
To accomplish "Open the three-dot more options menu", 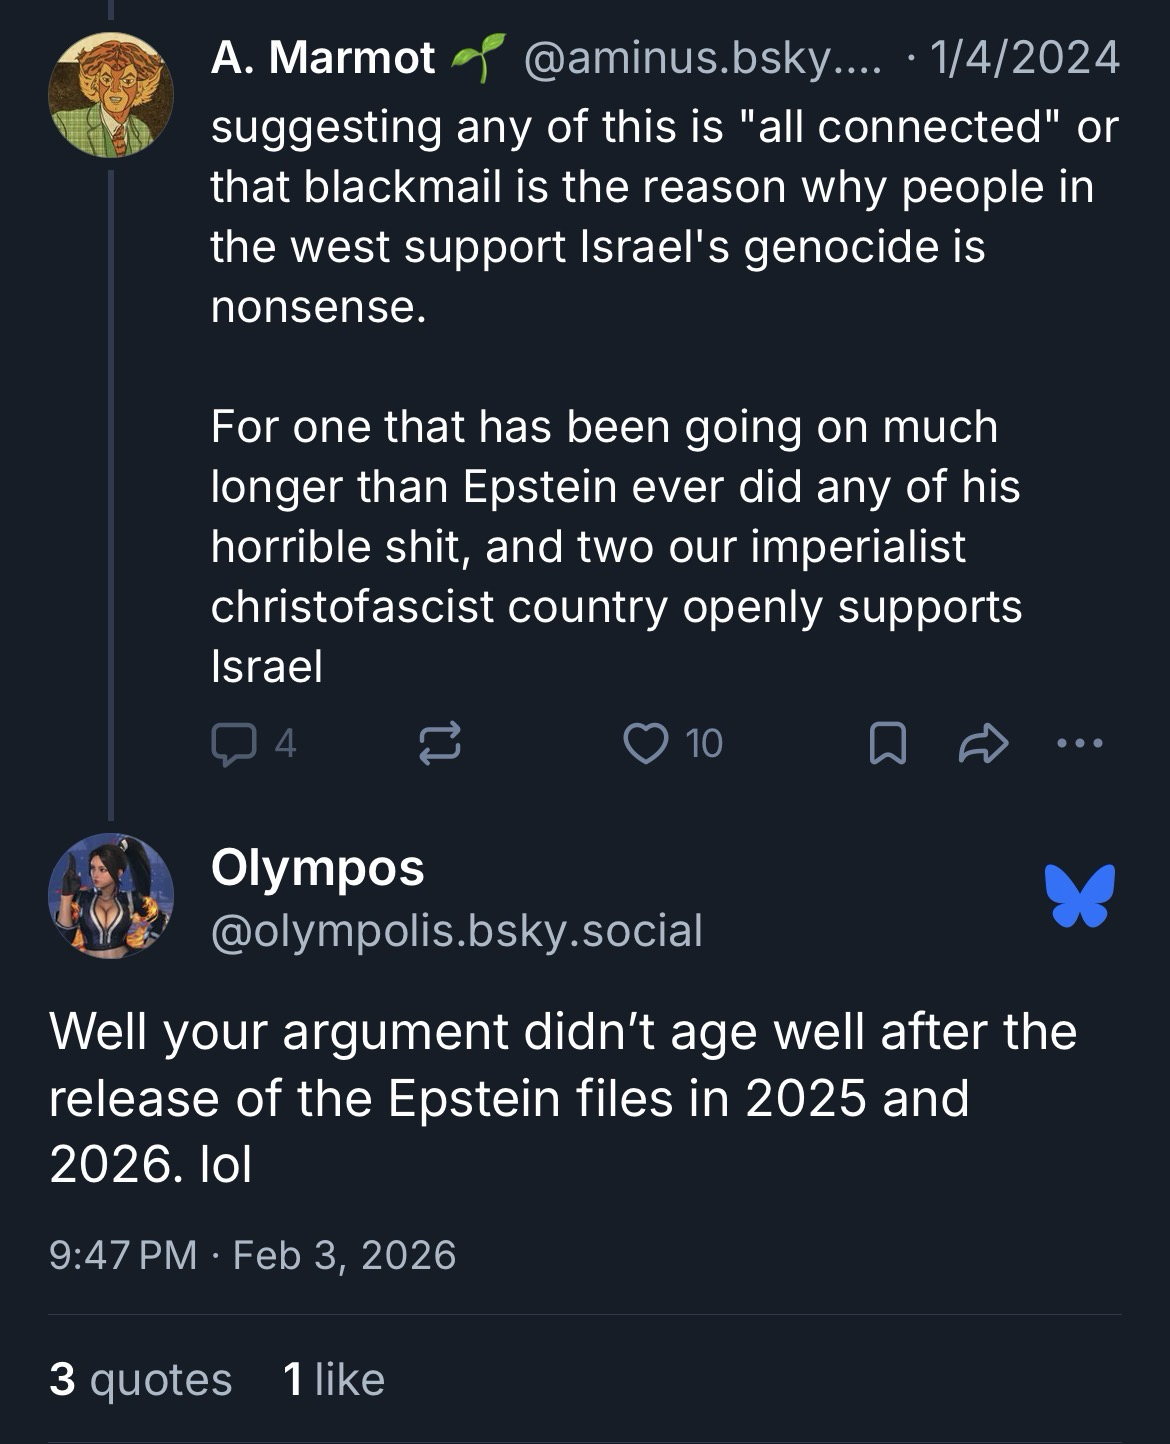I will point(1079,743).
